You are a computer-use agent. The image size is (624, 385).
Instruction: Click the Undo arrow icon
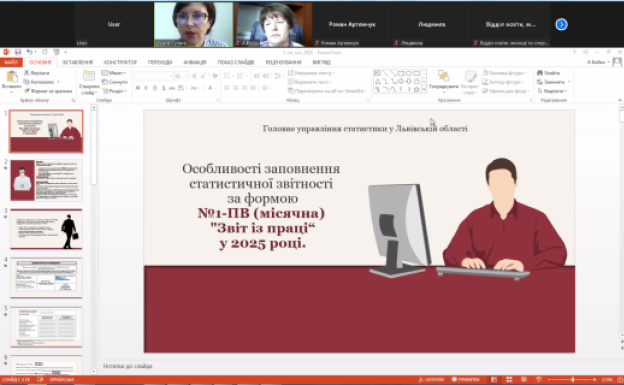(x=29, y=52)
